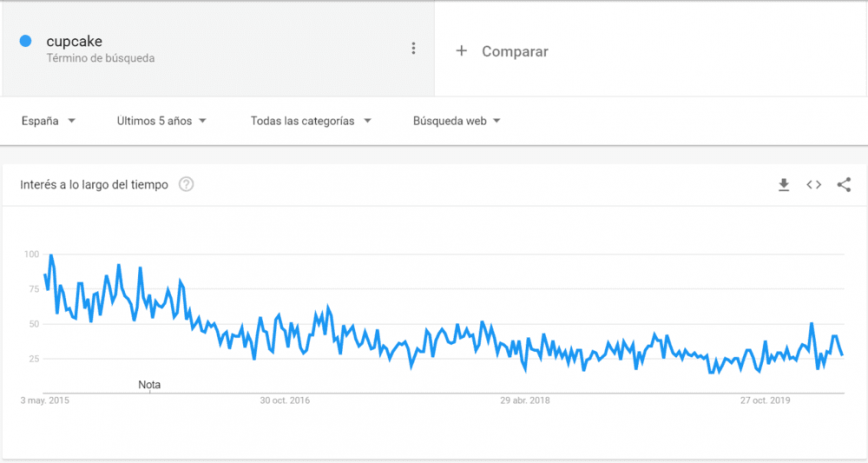Screen dimensions: 868x463
Task: Click the chart's highest peak near 100
Action: 51,256
